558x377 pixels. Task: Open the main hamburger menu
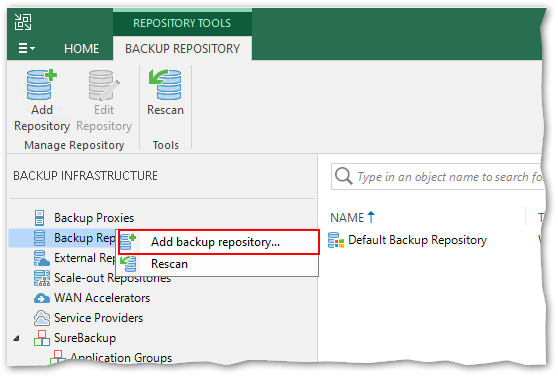(x=26, y=48)
